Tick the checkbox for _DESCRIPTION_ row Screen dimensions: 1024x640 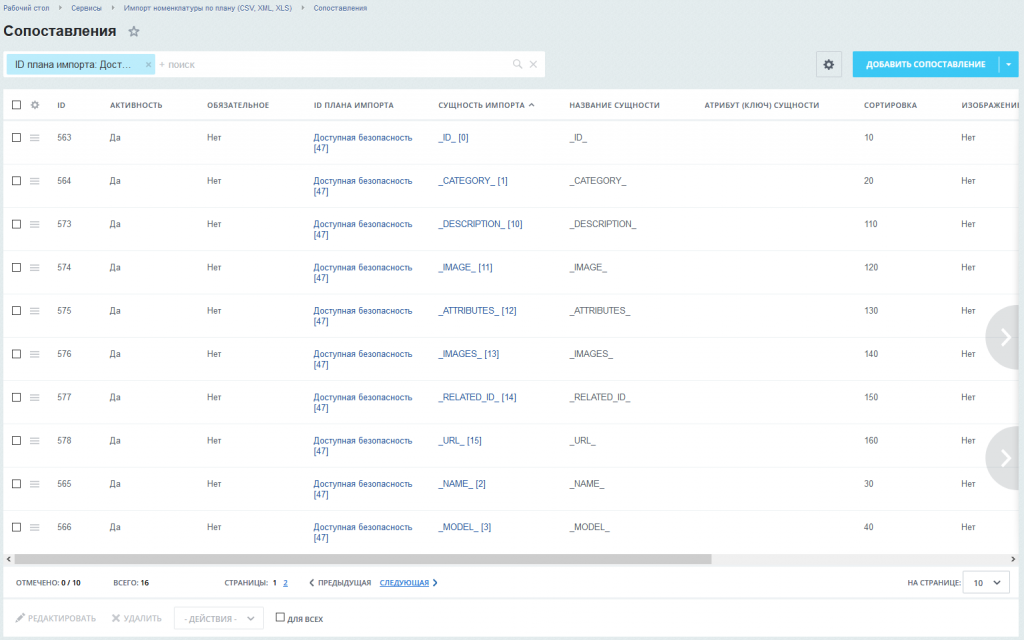pos(16,224)
